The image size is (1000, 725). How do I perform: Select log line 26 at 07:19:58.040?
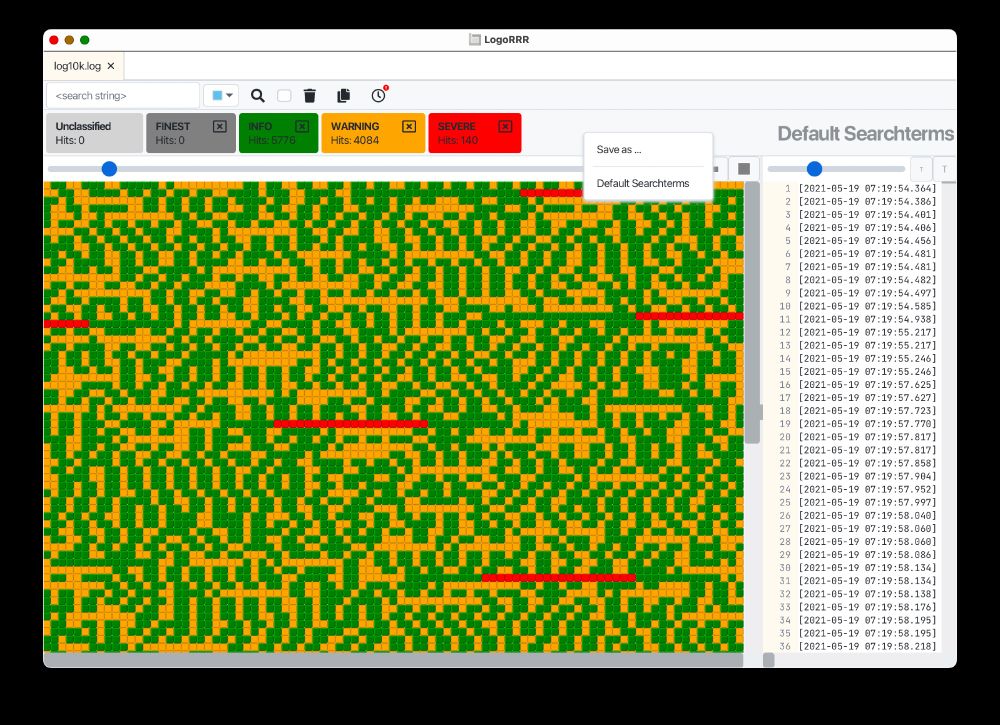coord(853,515)
